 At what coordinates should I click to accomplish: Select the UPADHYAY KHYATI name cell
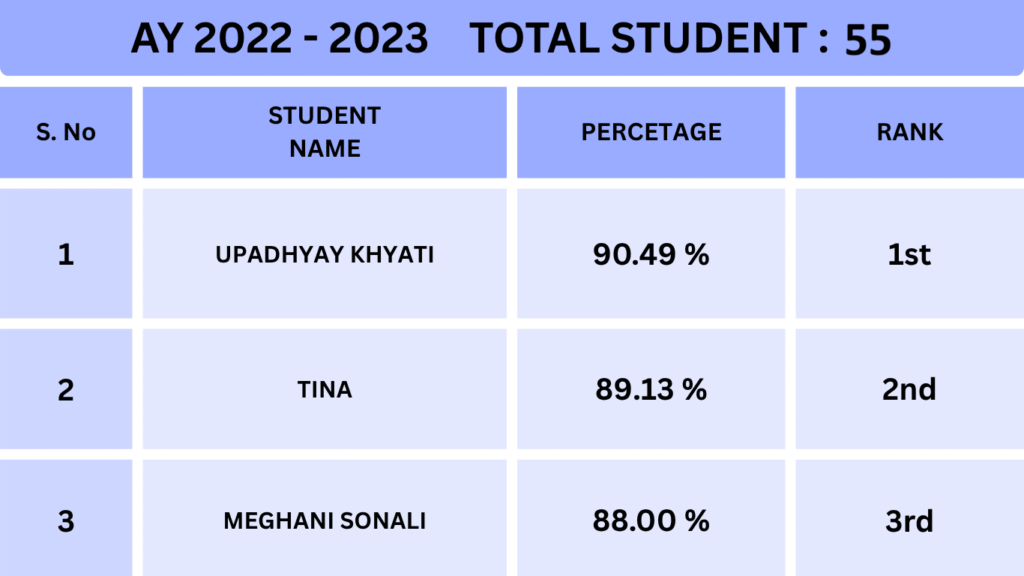pos(325,255)
